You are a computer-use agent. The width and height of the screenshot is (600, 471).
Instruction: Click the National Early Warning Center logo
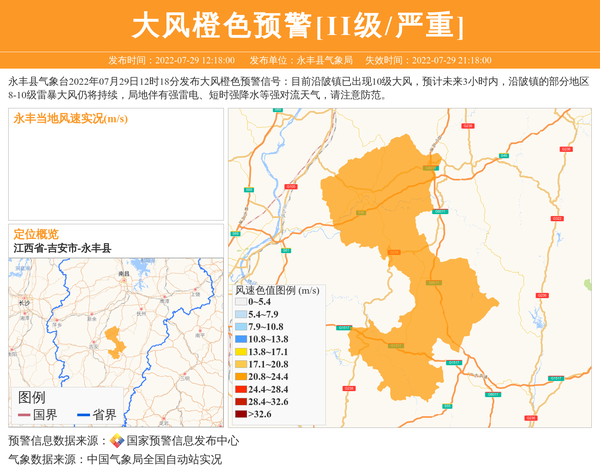[x=117, y=441]
